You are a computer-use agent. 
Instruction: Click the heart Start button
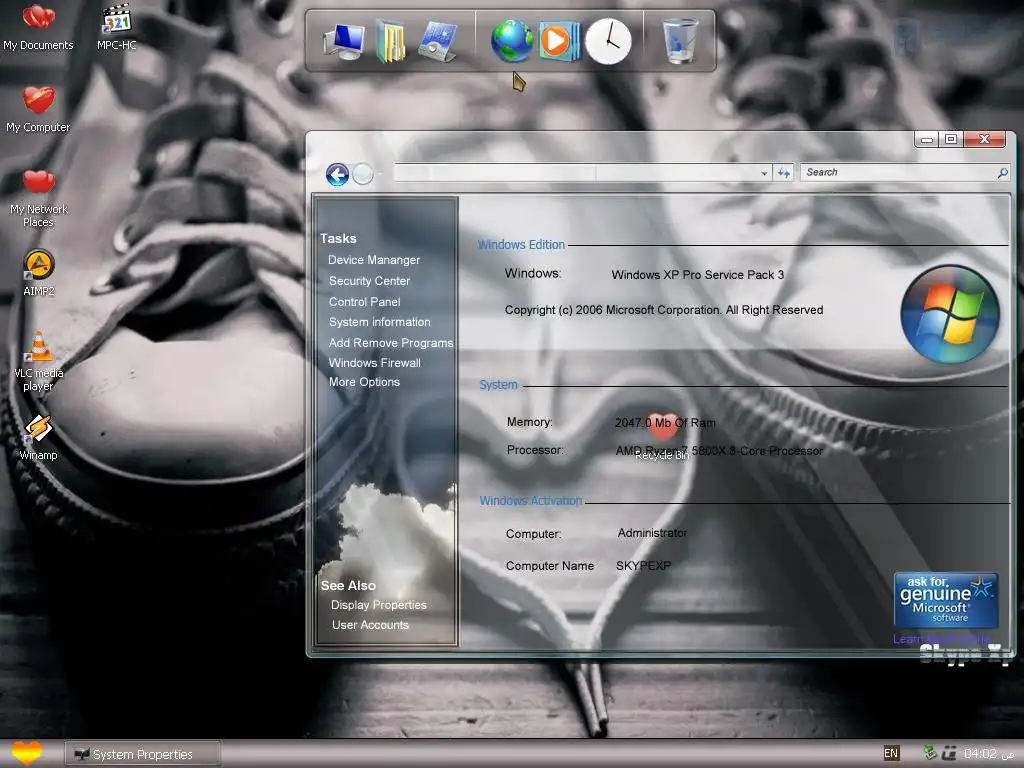click(27, 754)
